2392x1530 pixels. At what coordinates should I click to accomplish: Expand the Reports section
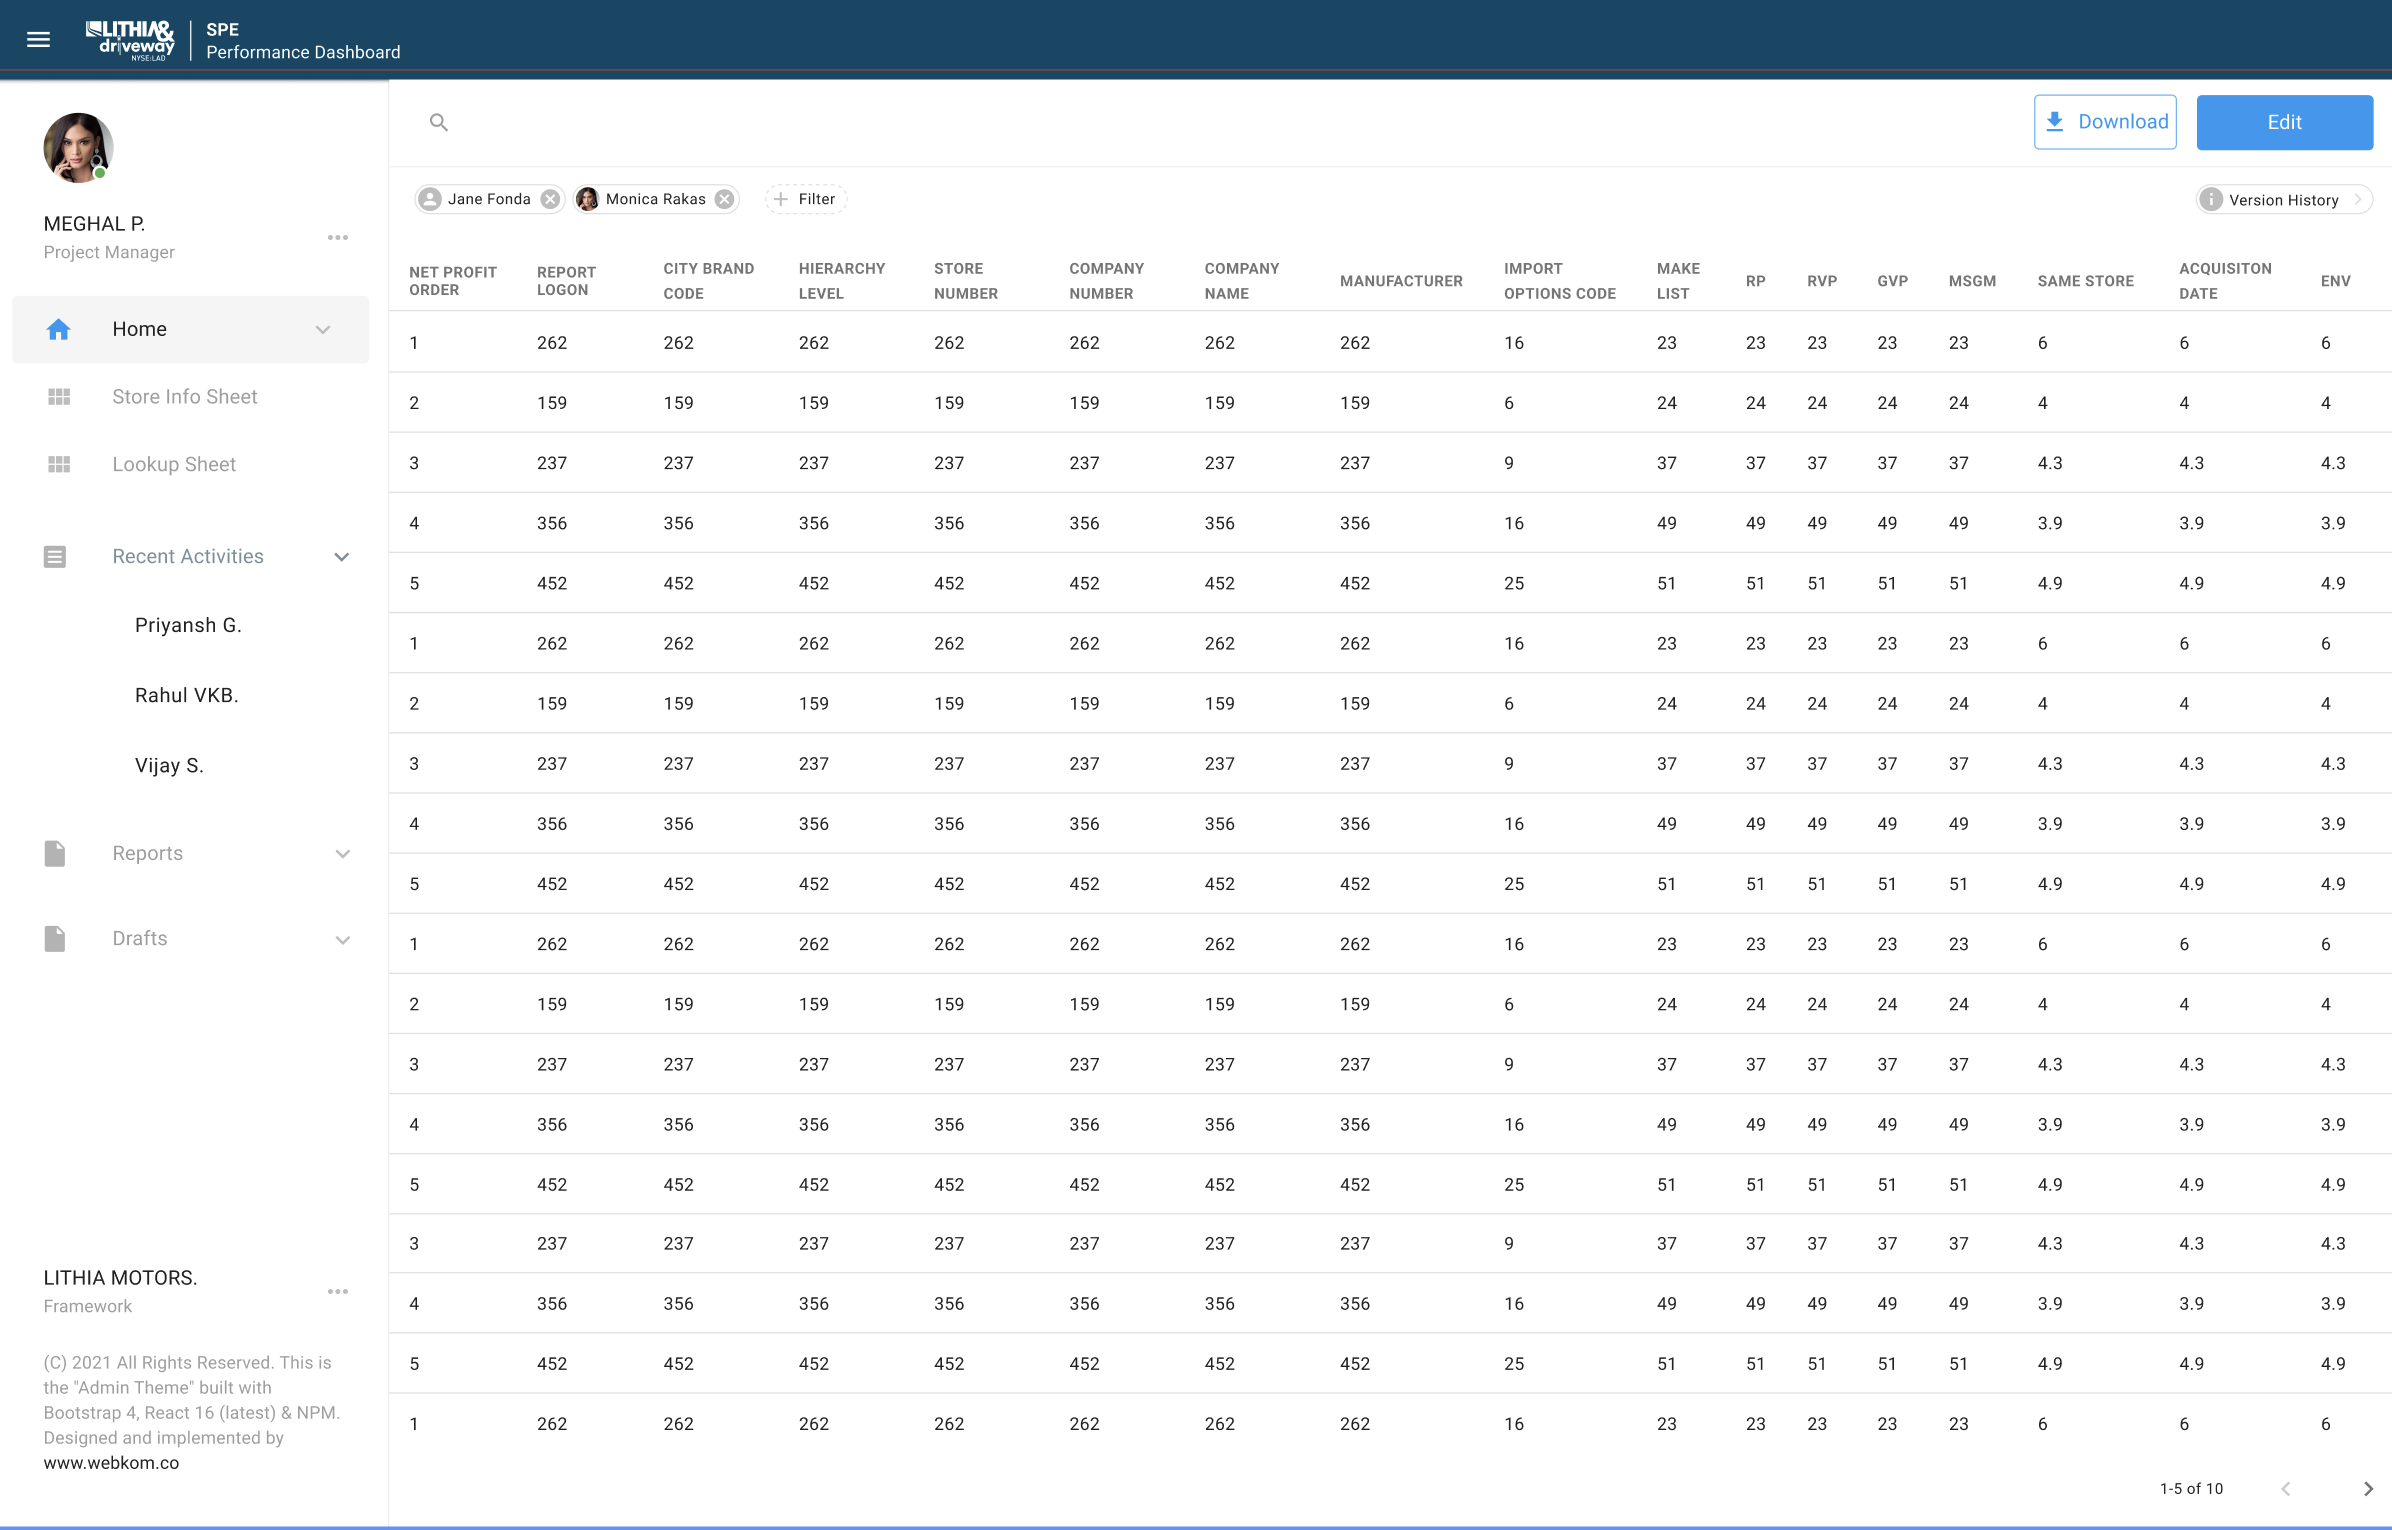click(342, 854)
